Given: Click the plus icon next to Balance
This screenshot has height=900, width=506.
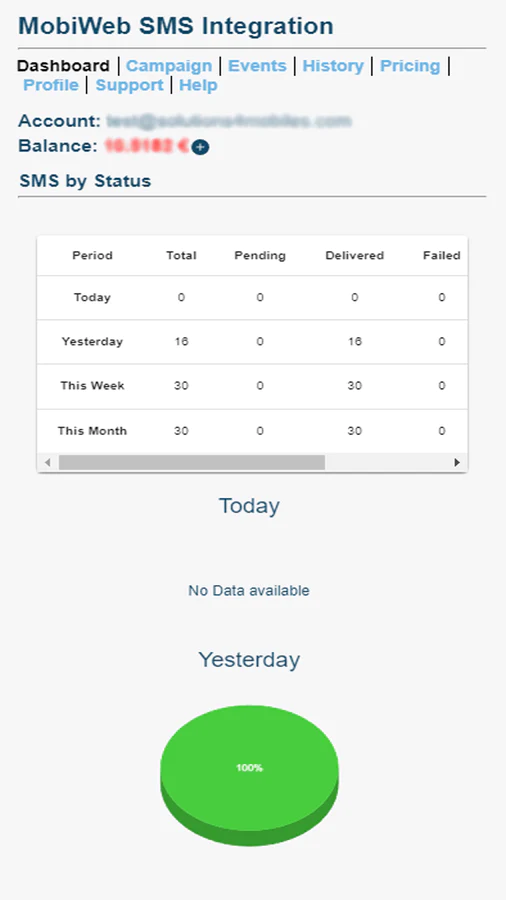Looking at the screenshot, I should click(200, 148).
